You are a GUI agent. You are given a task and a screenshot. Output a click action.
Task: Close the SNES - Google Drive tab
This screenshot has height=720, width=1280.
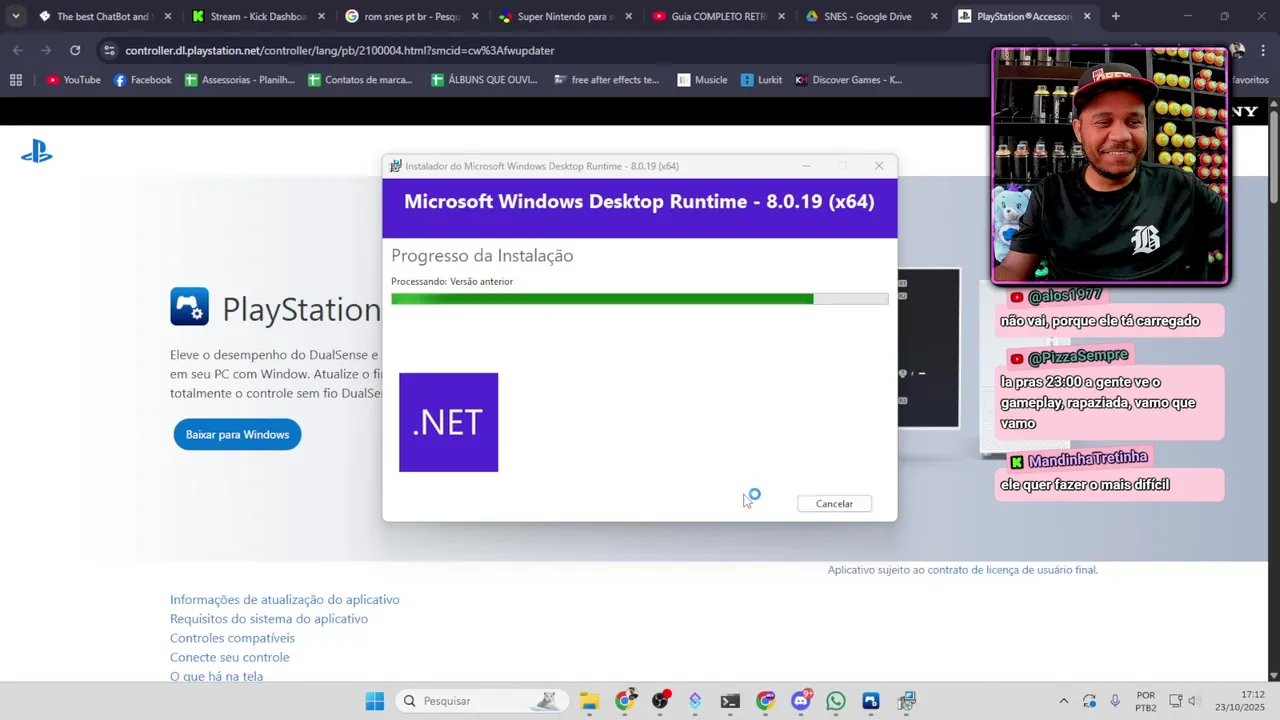point(934,16)
